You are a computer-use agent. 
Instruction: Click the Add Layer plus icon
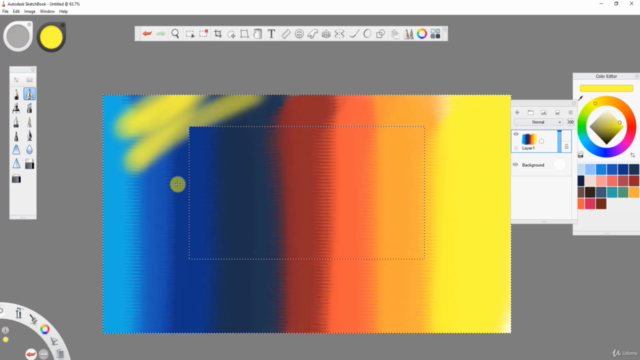[517, 112]
